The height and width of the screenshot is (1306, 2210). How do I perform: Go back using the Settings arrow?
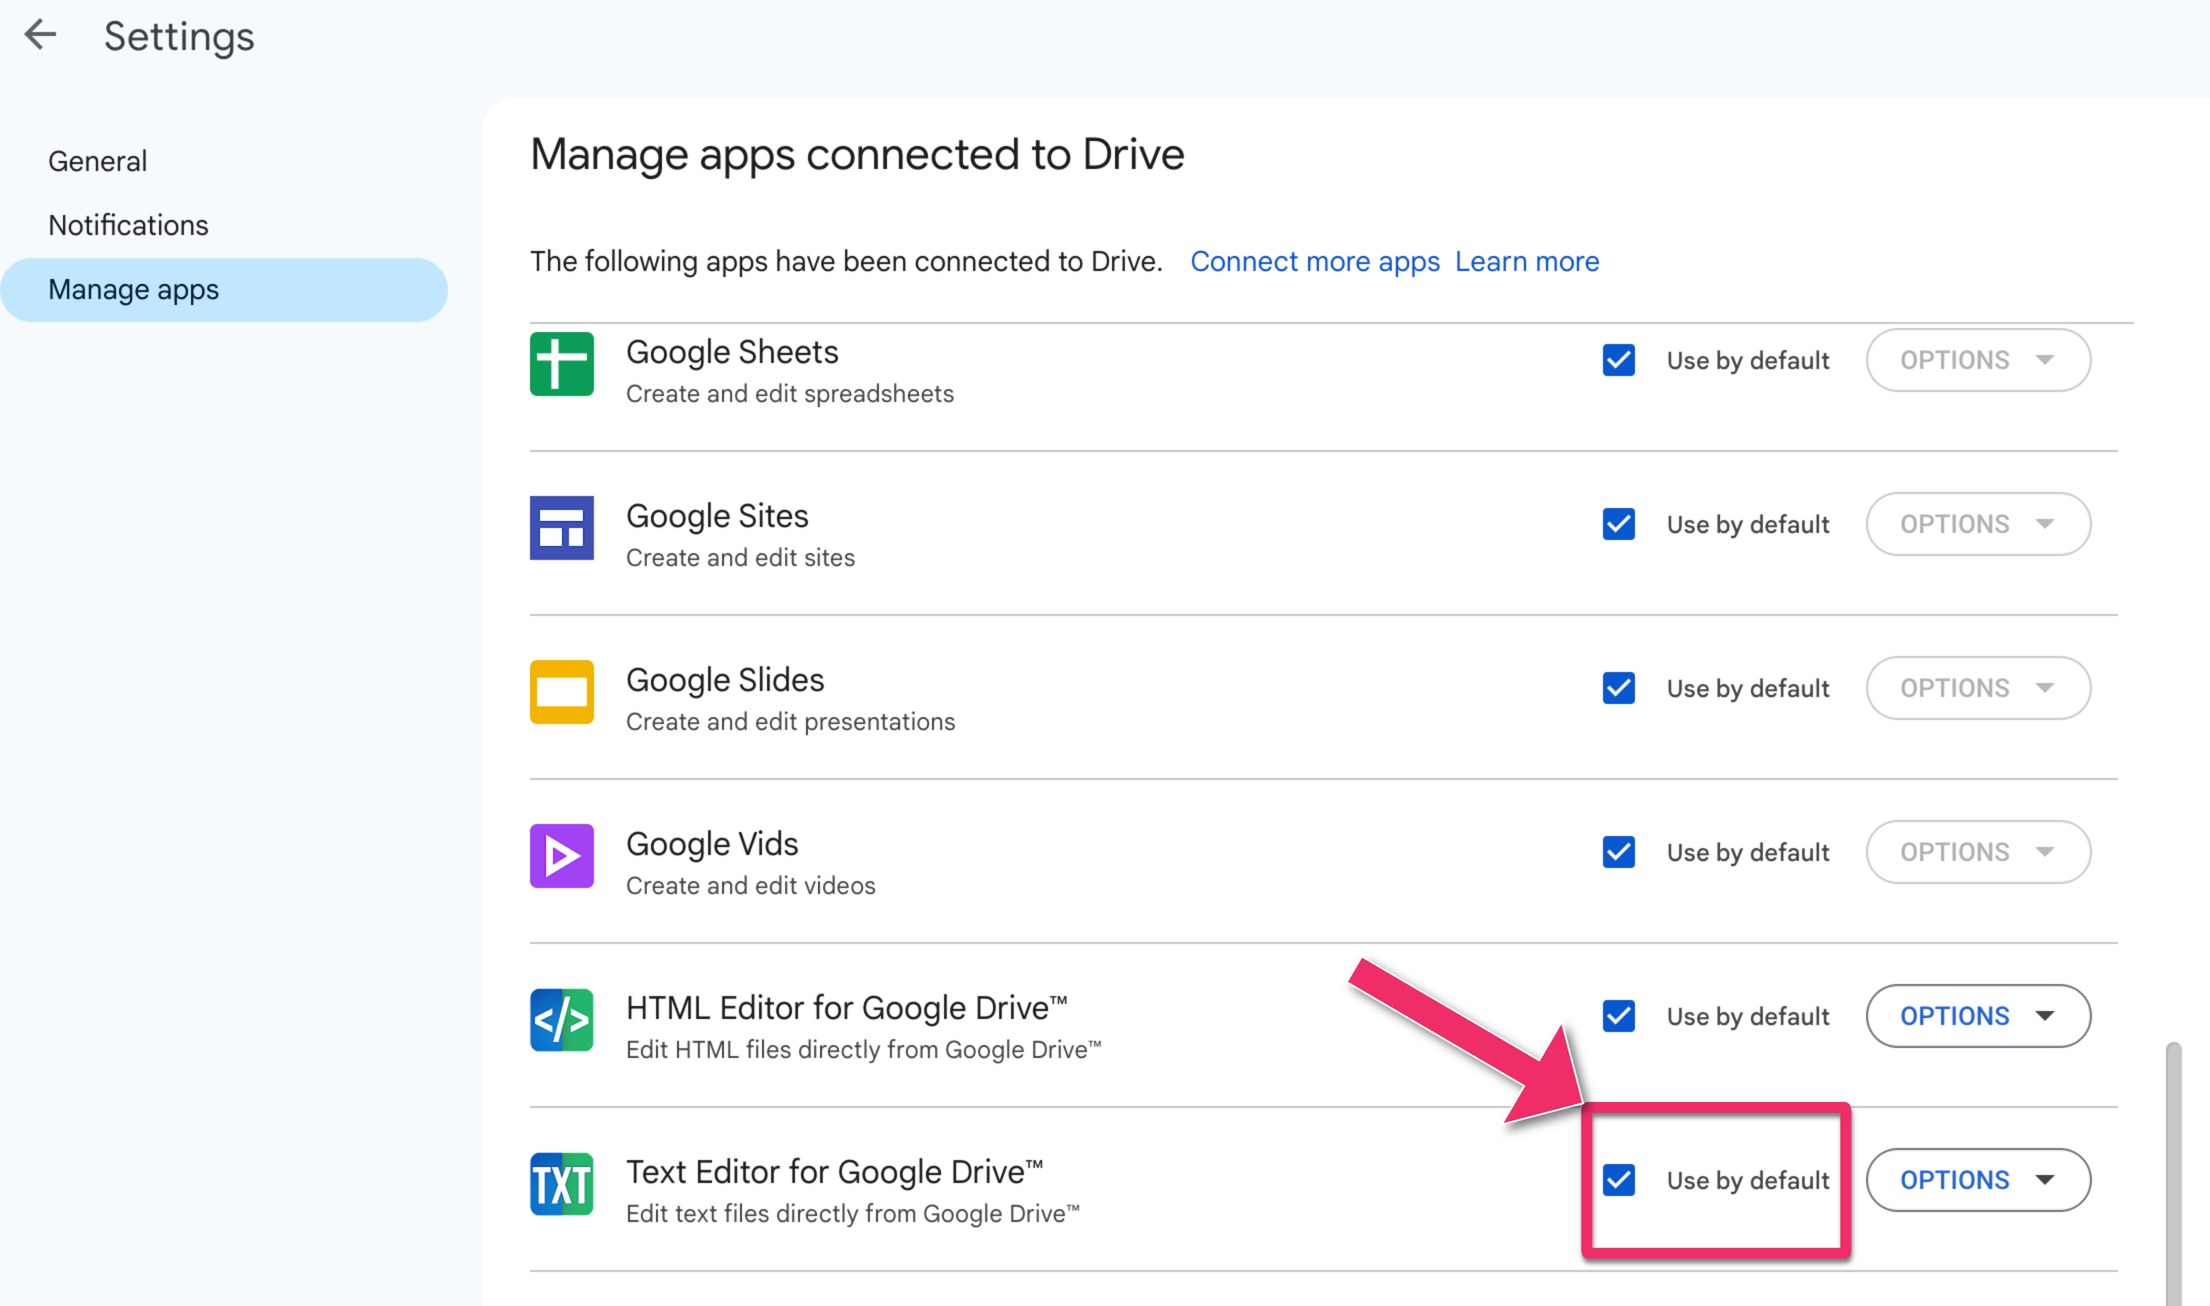point(40,35)
